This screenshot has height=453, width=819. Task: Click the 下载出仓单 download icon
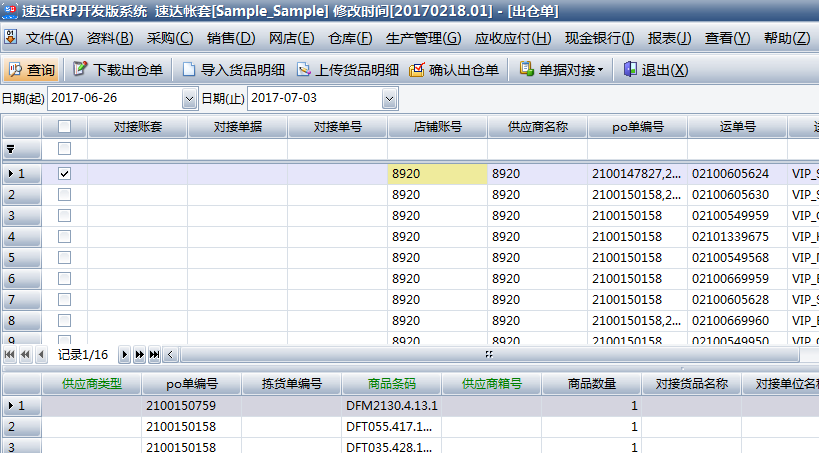pos(80,69)
